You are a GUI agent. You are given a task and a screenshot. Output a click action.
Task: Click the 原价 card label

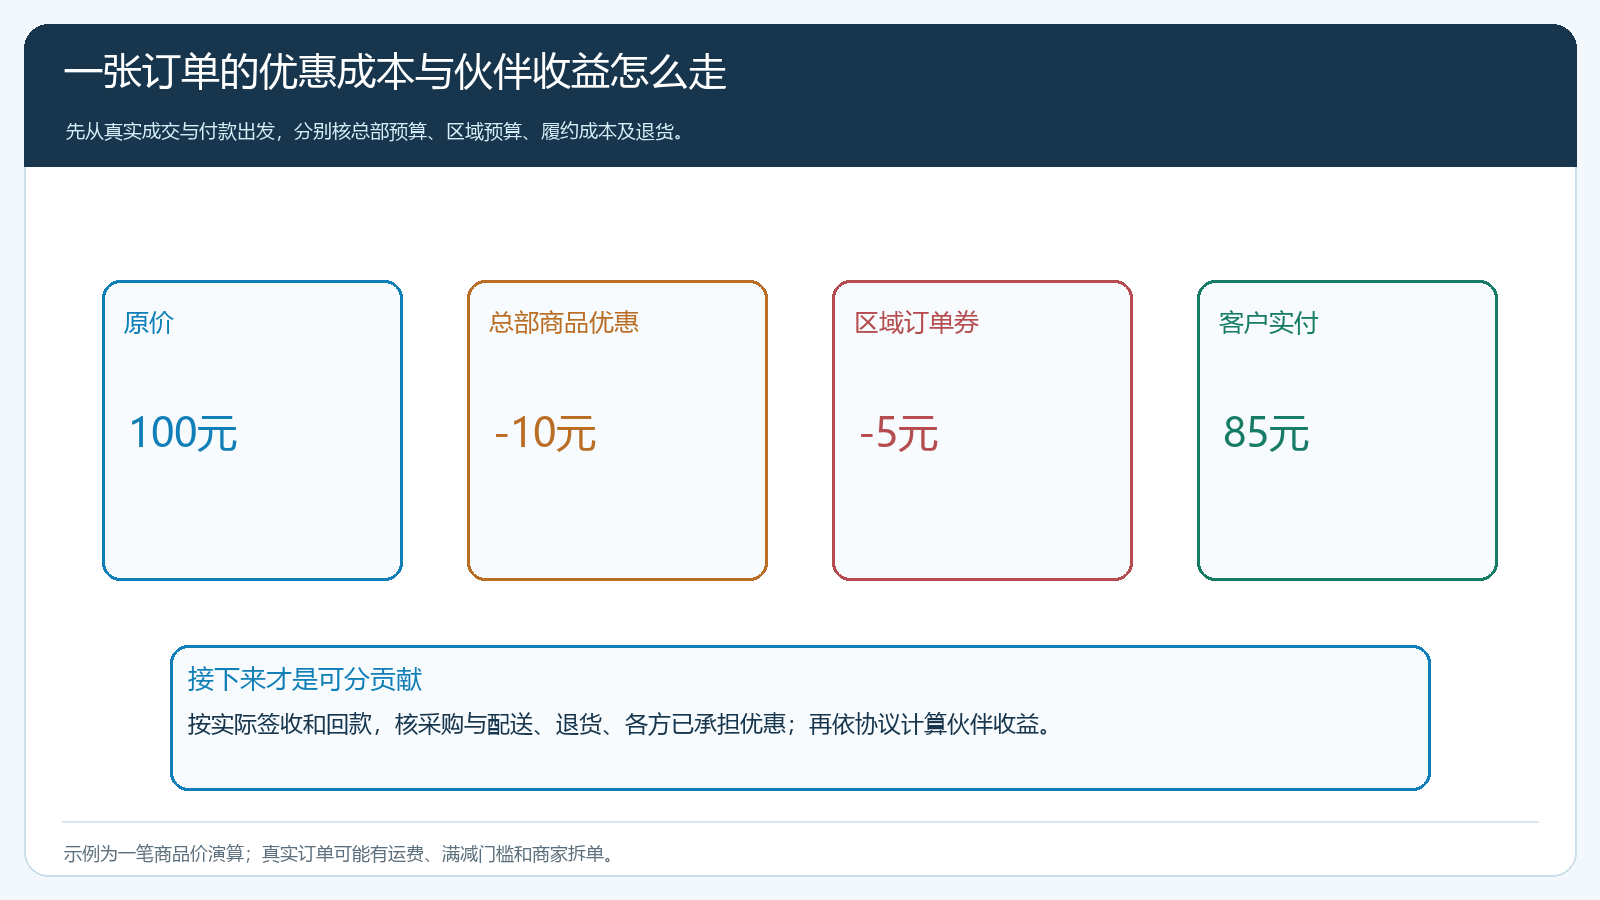[x=148, y=323]
